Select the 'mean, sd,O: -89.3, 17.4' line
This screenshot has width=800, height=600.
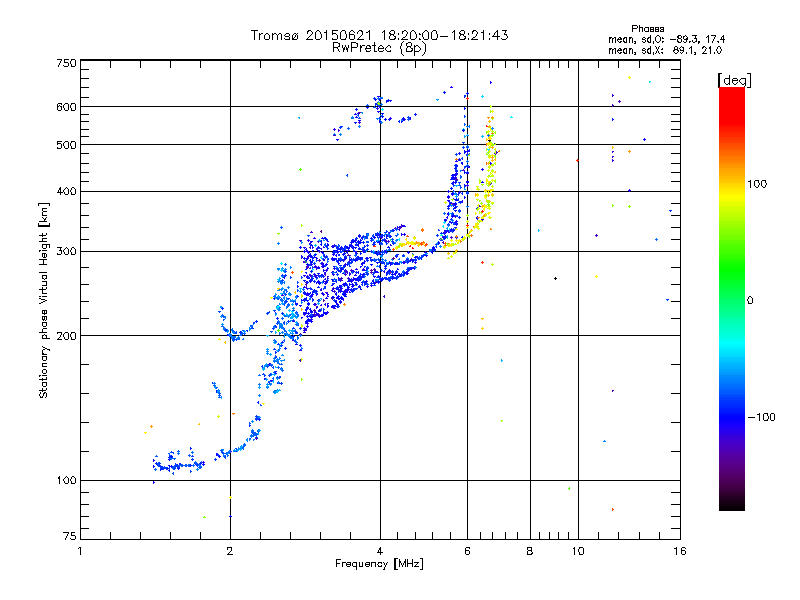point(667,39)
